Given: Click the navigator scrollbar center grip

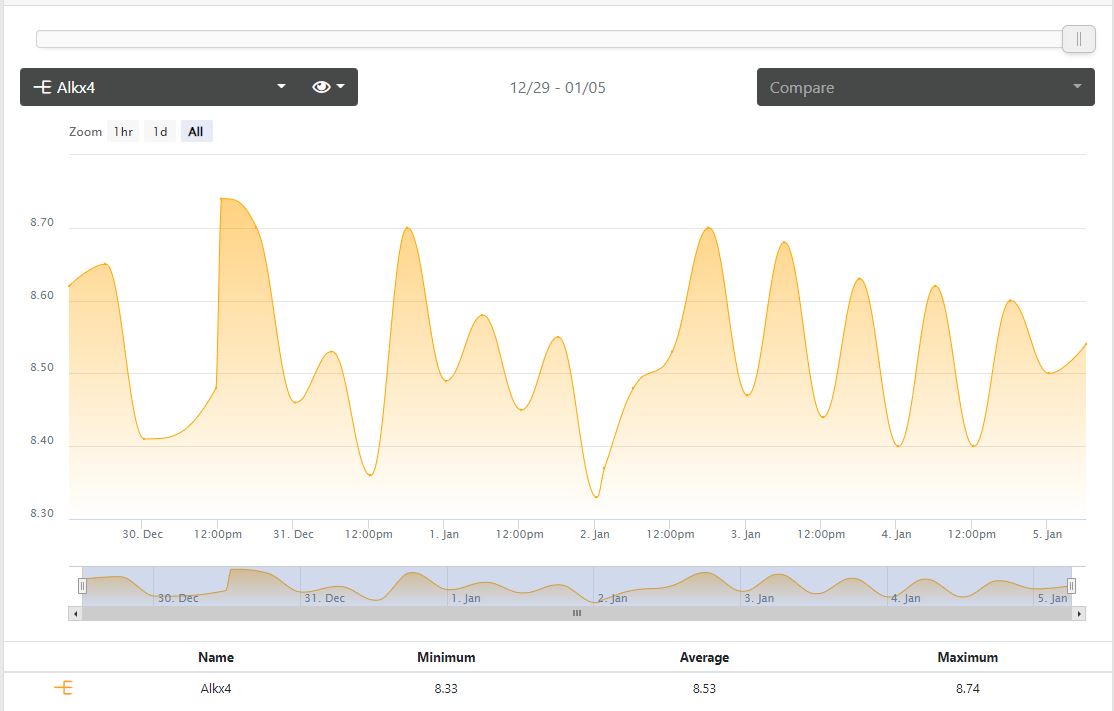Looking at the screenshot, I should [577, 613].
